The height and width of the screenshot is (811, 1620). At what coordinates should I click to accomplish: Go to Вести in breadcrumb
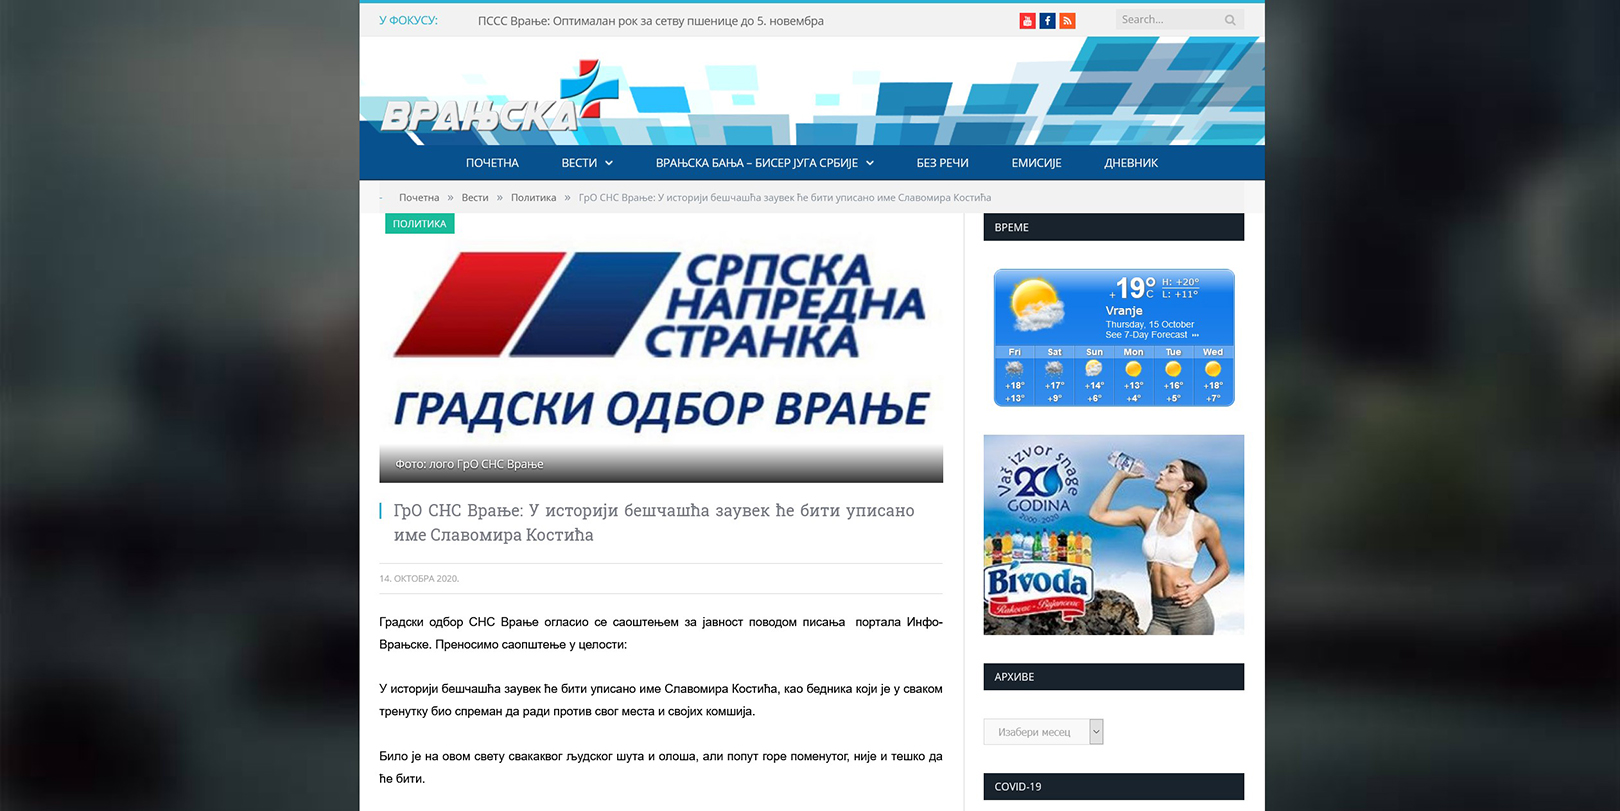(475, 198)
